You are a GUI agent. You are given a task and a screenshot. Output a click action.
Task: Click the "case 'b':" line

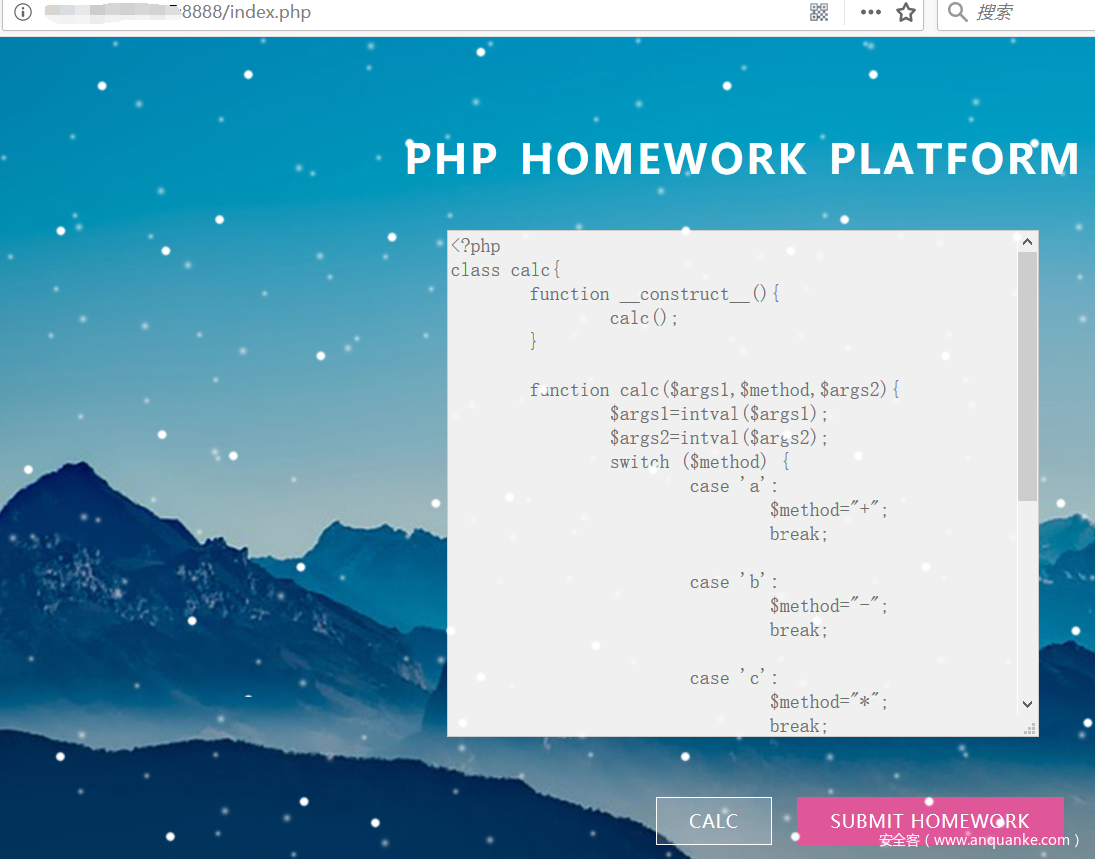tap(733, 582)
